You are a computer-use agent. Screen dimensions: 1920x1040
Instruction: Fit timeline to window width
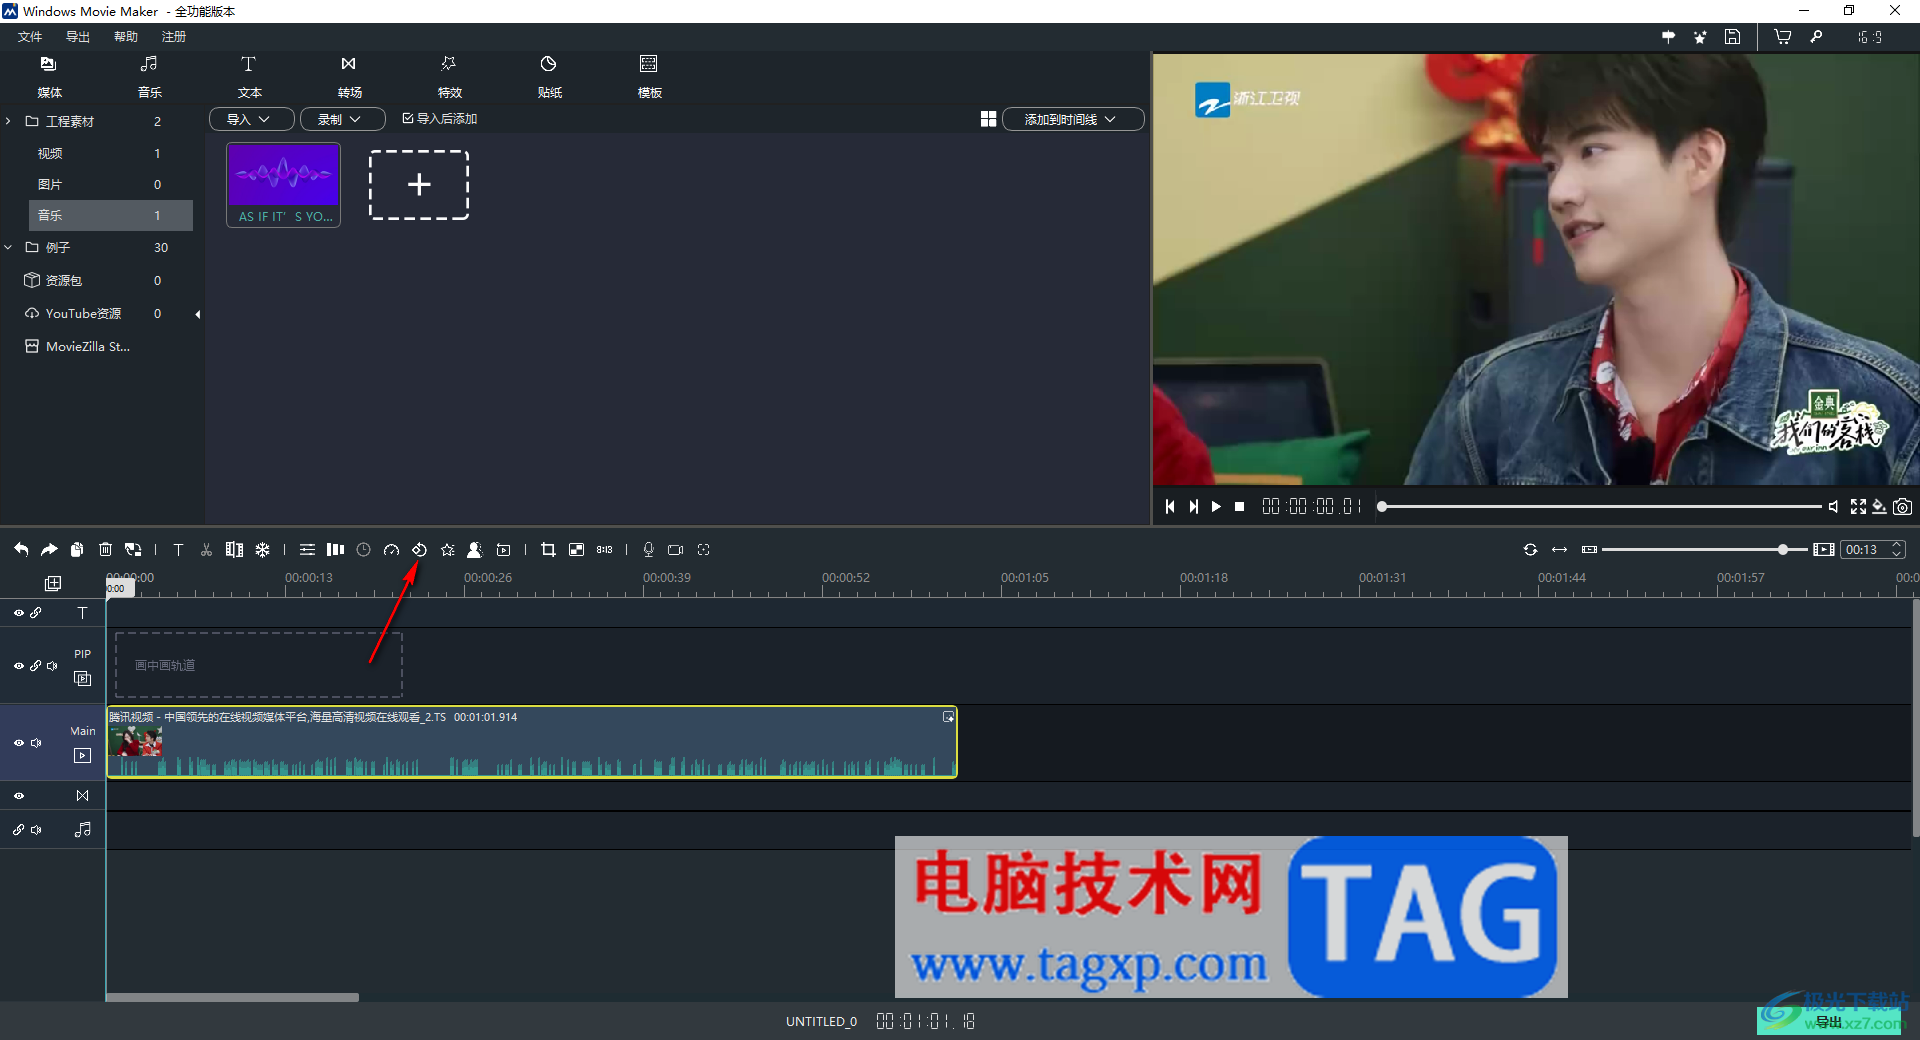tap(1559, 549)
